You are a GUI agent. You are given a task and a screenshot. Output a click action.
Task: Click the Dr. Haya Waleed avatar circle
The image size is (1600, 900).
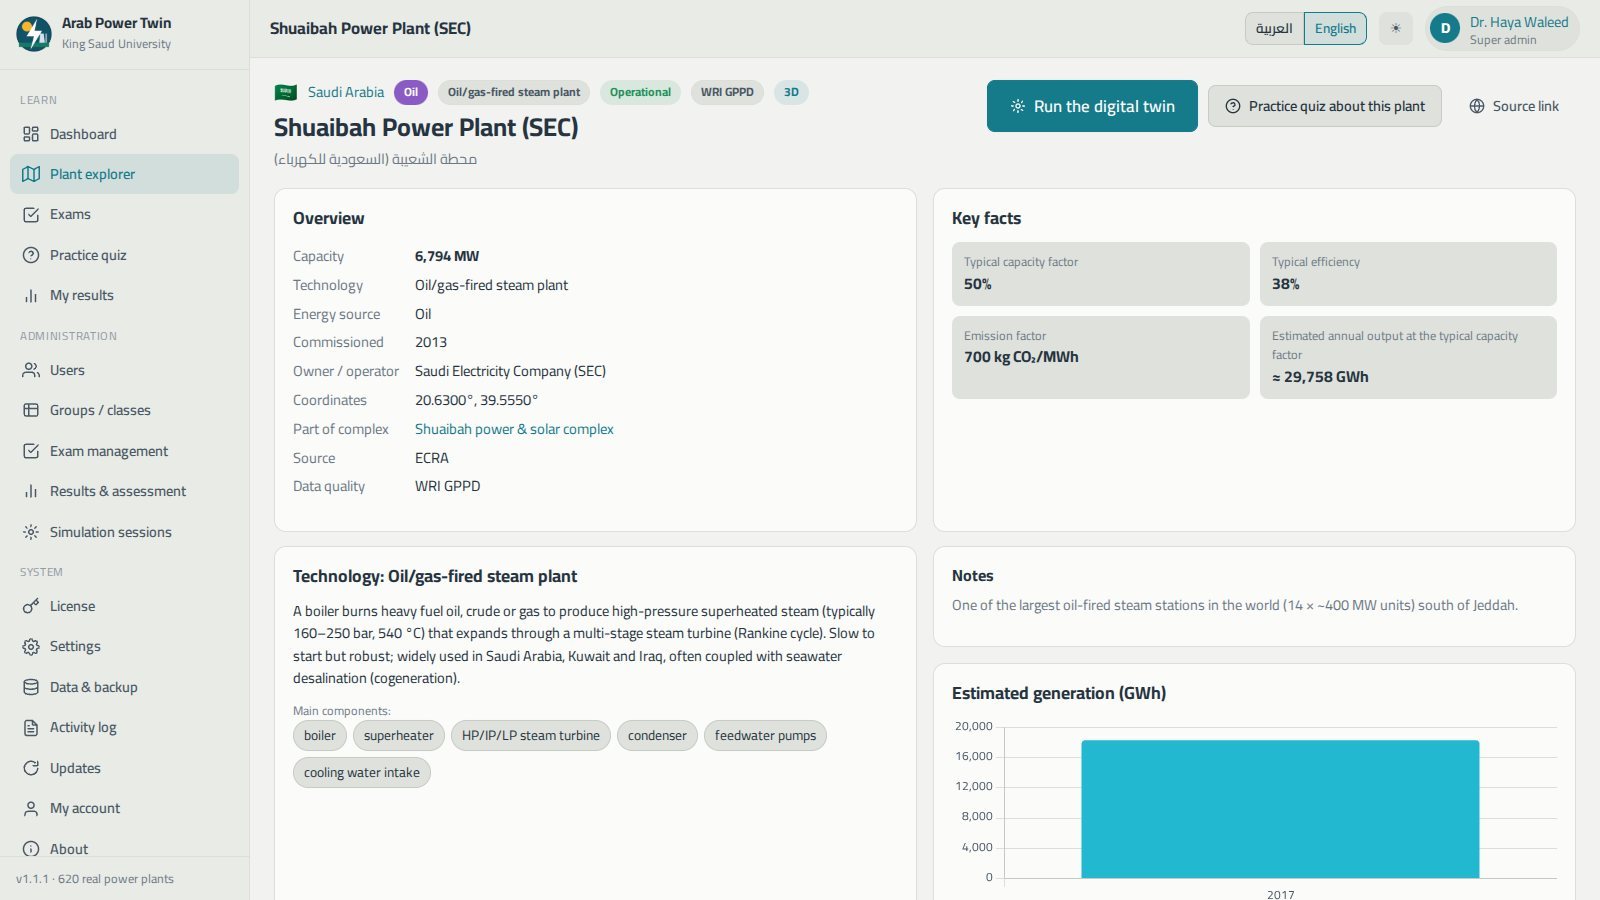(1445, 29)
